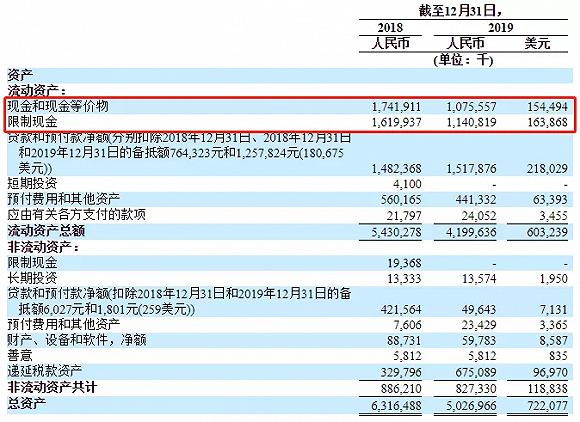Select the value 7,131

[x=553, y=310]
